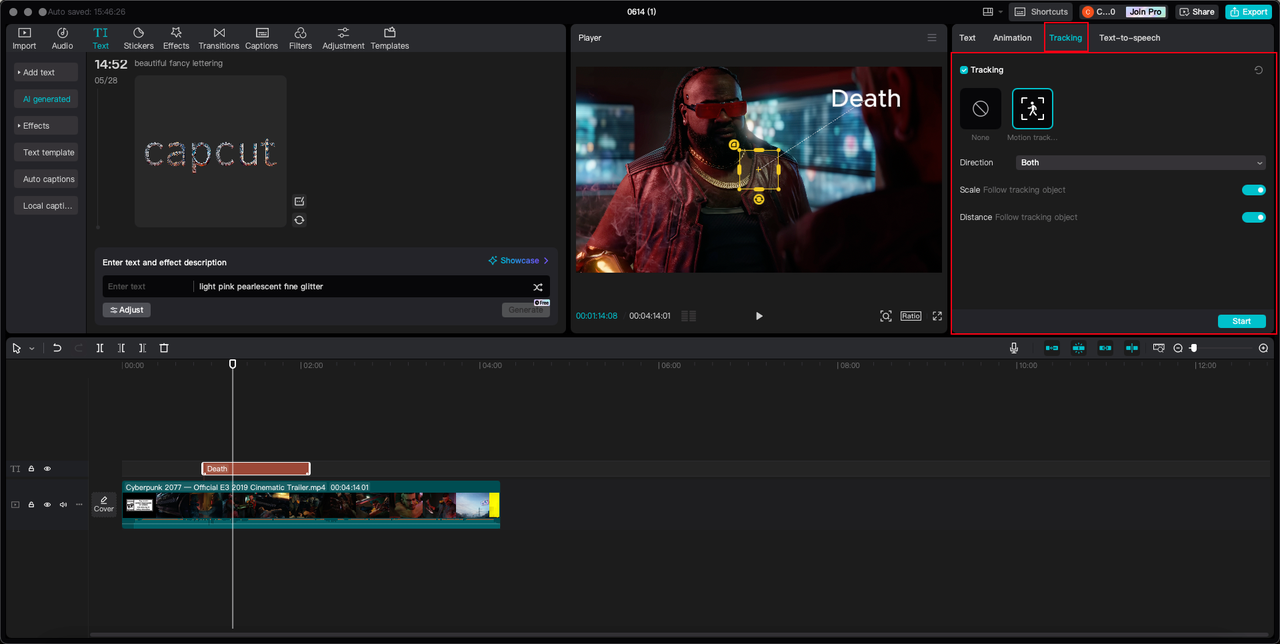Click the player fullscreen icon
1280x644 pixels.
tap(937, 316)
